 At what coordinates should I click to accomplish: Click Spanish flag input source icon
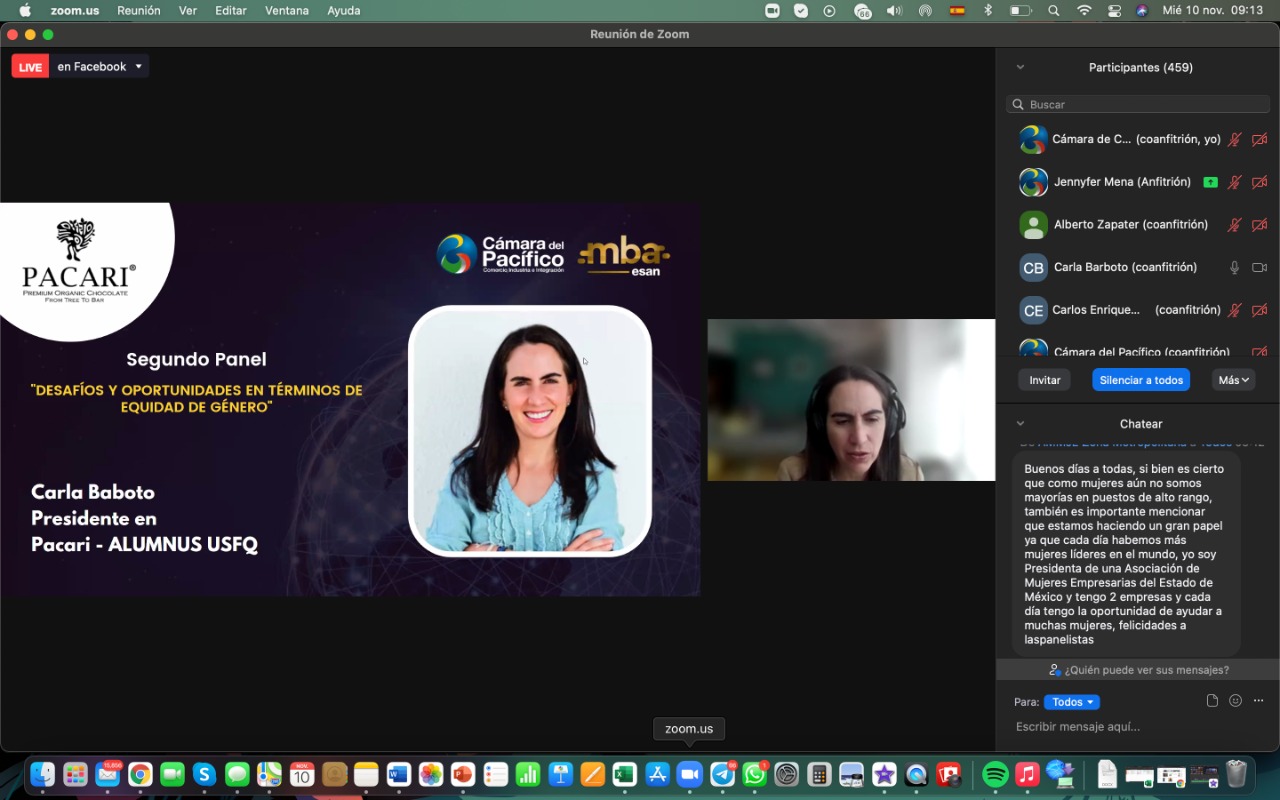tap(957, 10)
